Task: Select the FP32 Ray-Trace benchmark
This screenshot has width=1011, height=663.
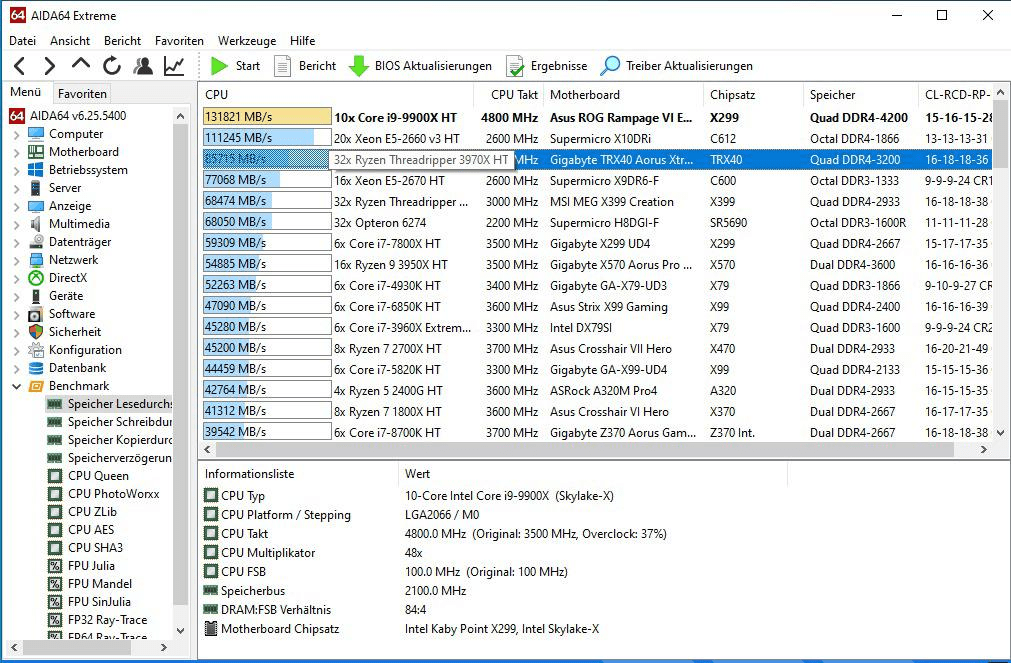Action: (97, 620)
